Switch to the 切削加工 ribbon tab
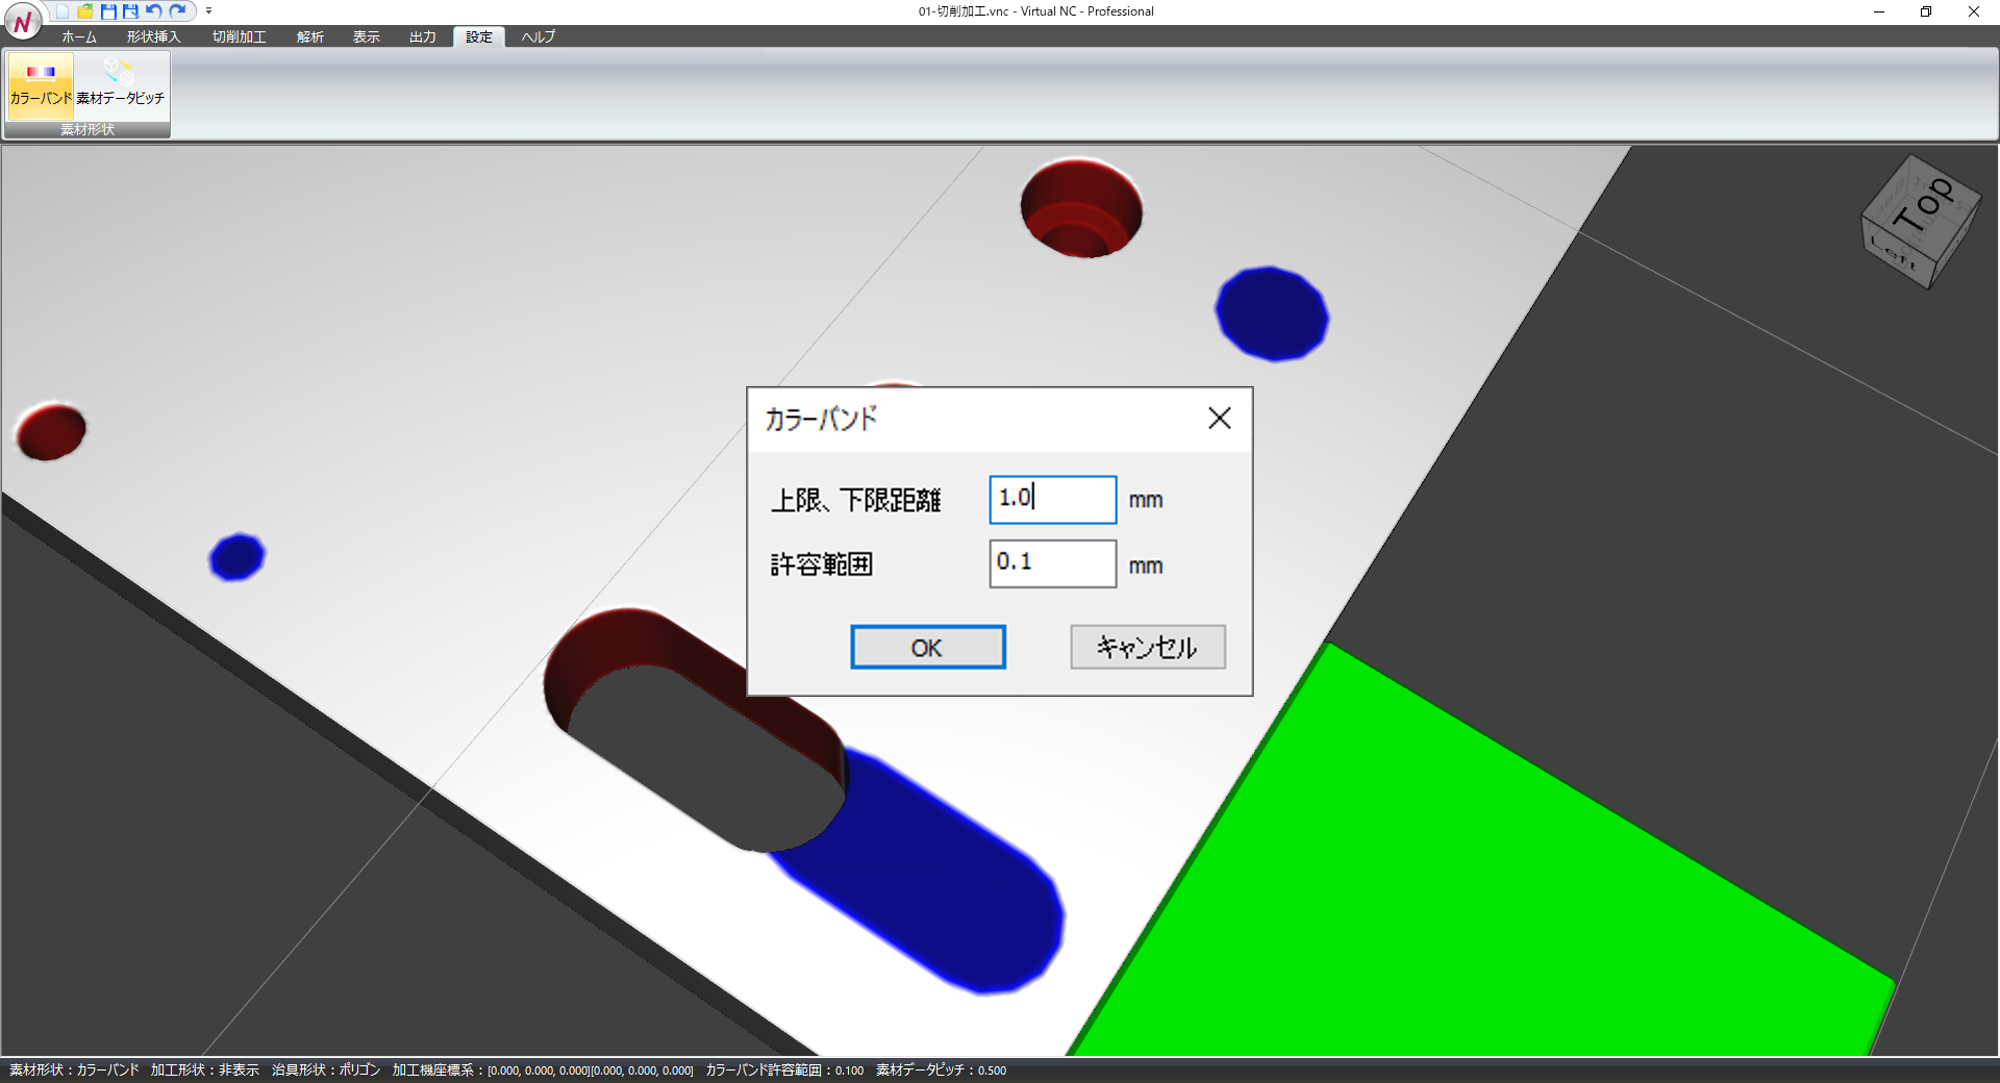Viewport: 2000px width, 1083px height. [x=239, y=37]
